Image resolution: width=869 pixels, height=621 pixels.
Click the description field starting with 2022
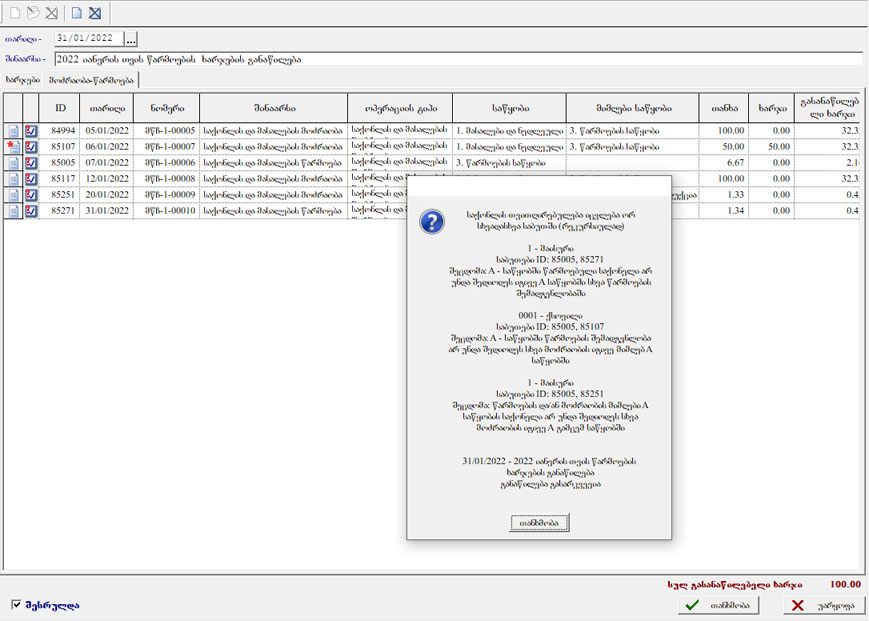point(458,60)
